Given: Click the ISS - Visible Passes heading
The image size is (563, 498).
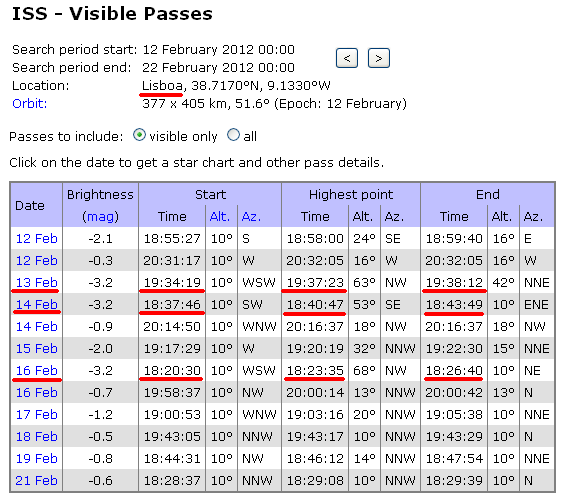Looking at the screenshot, I should coord(112,14).
